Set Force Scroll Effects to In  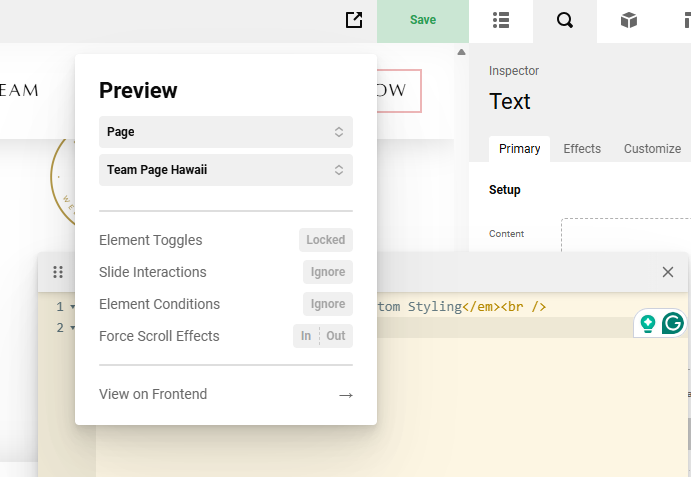306,336
